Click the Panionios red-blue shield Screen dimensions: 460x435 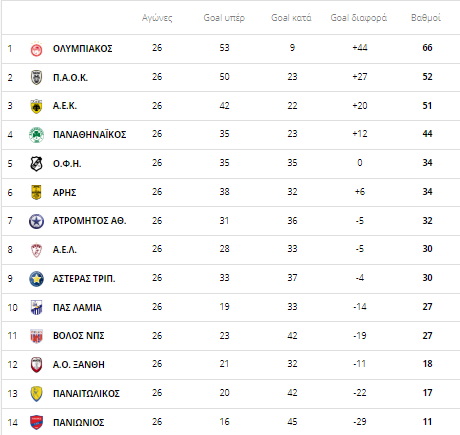click(x=36, y=422)
